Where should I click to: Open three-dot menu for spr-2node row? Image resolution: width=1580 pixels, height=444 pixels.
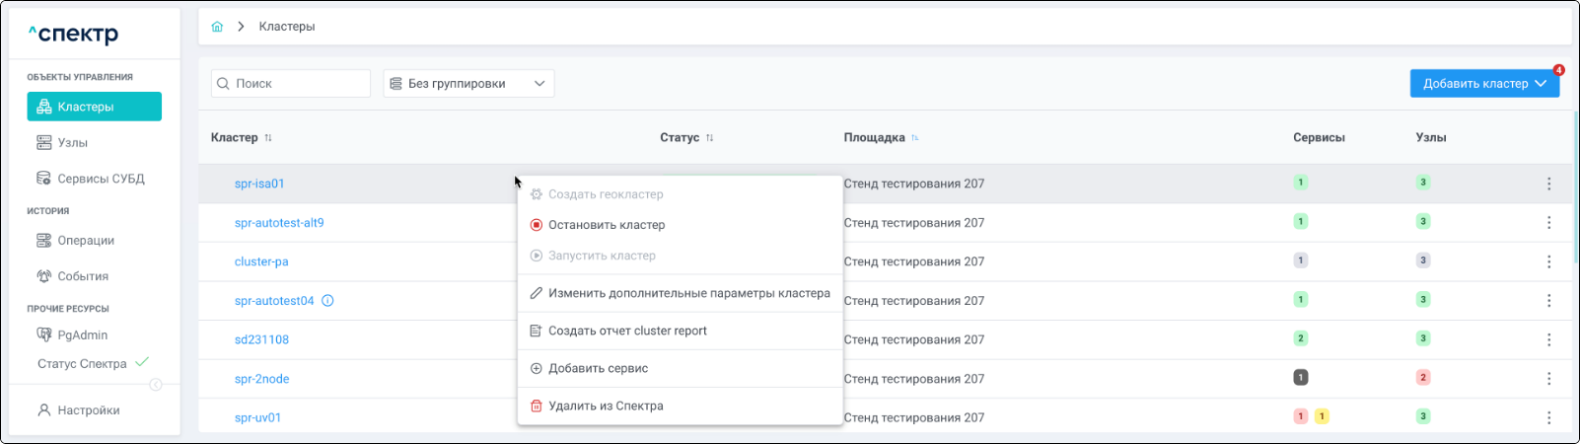click(1548, 379)
